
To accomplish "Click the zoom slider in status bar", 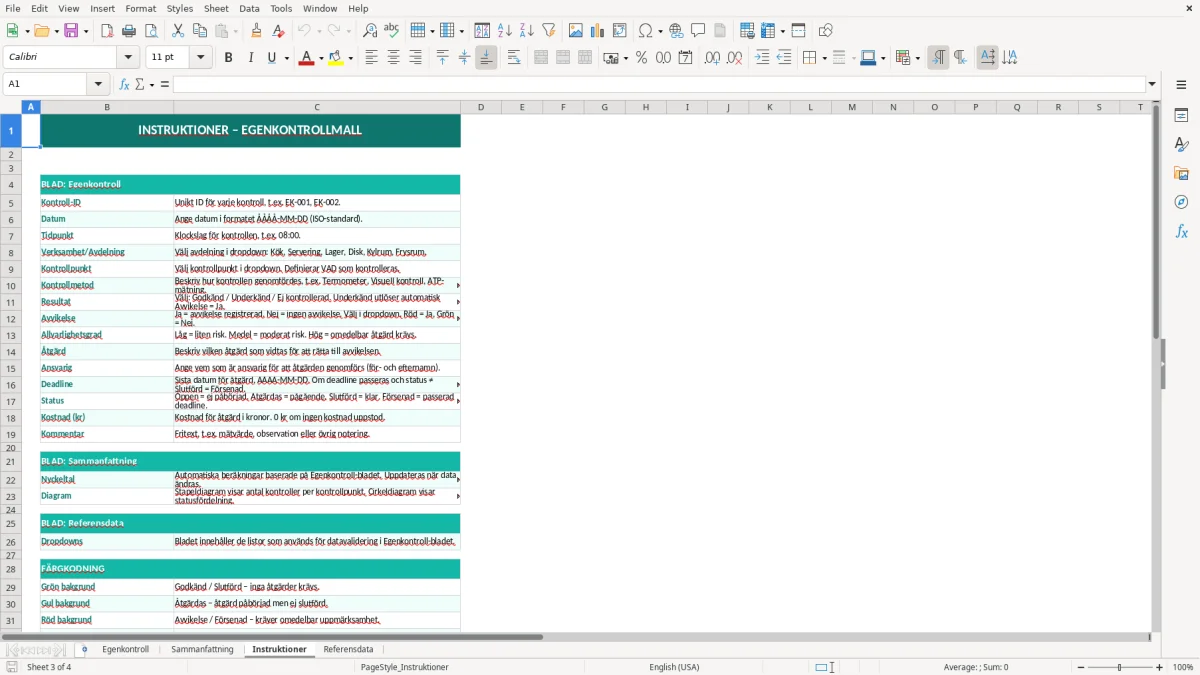I will tap(1119, 667).
